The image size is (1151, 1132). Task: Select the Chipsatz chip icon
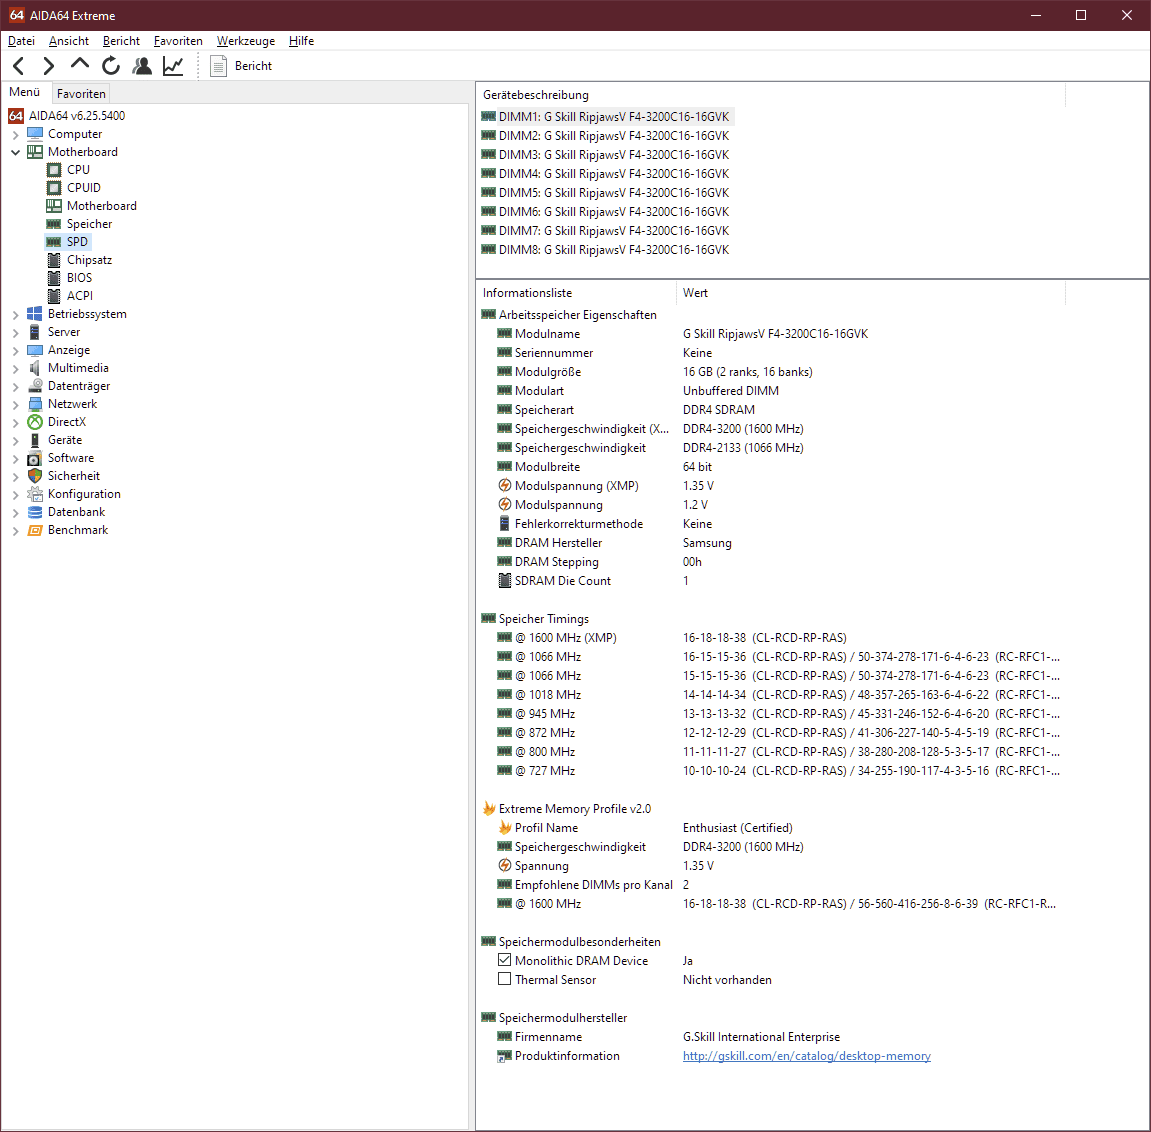tap(54, 260)
